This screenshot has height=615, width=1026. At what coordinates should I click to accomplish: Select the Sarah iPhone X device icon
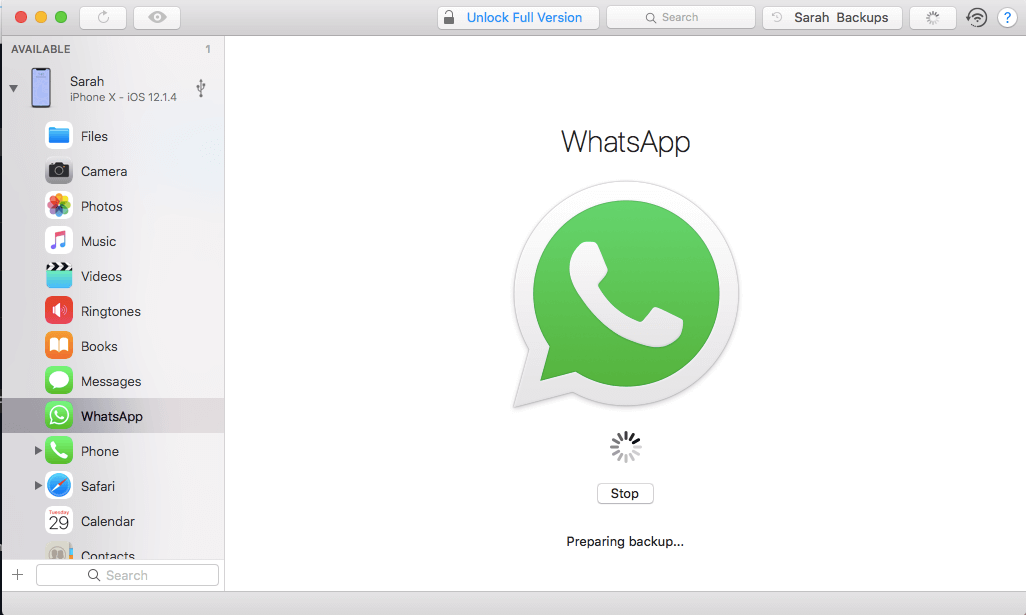[41, 88]
